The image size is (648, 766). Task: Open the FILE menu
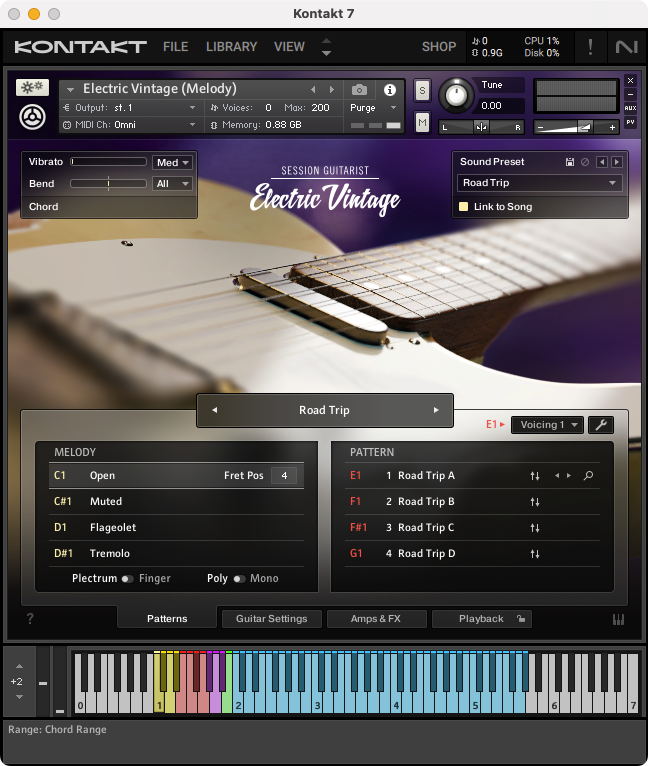click(175, 47)
